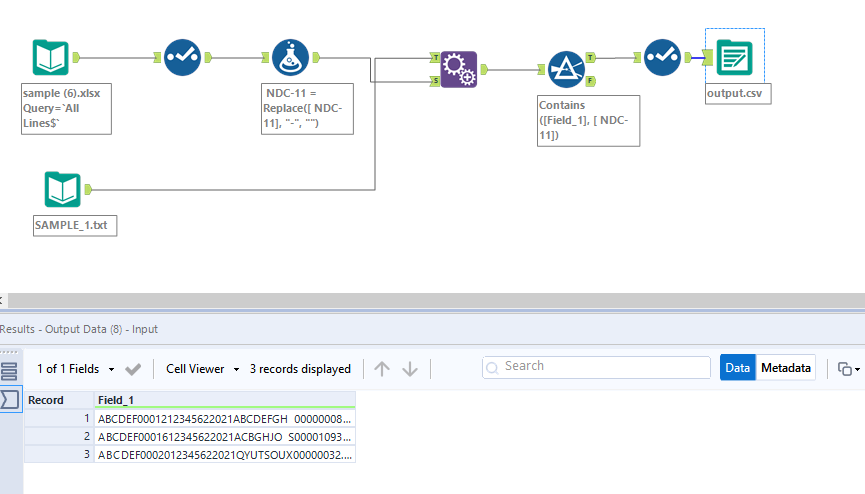The image size is (865, 494).
Task: Click the Contains filter annotation text
Action: 589,121
